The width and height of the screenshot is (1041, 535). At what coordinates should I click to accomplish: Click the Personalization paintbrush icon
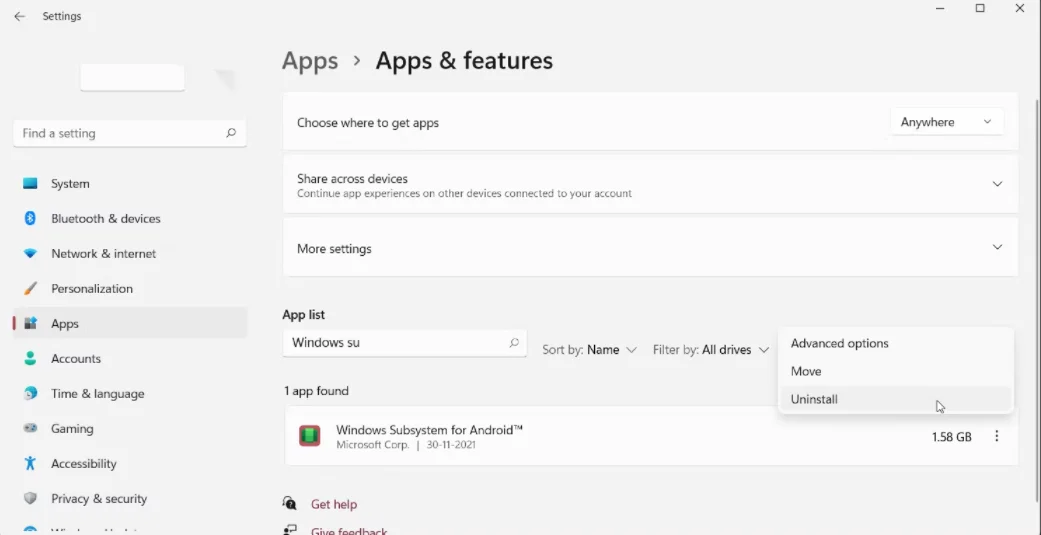(30, 289)
